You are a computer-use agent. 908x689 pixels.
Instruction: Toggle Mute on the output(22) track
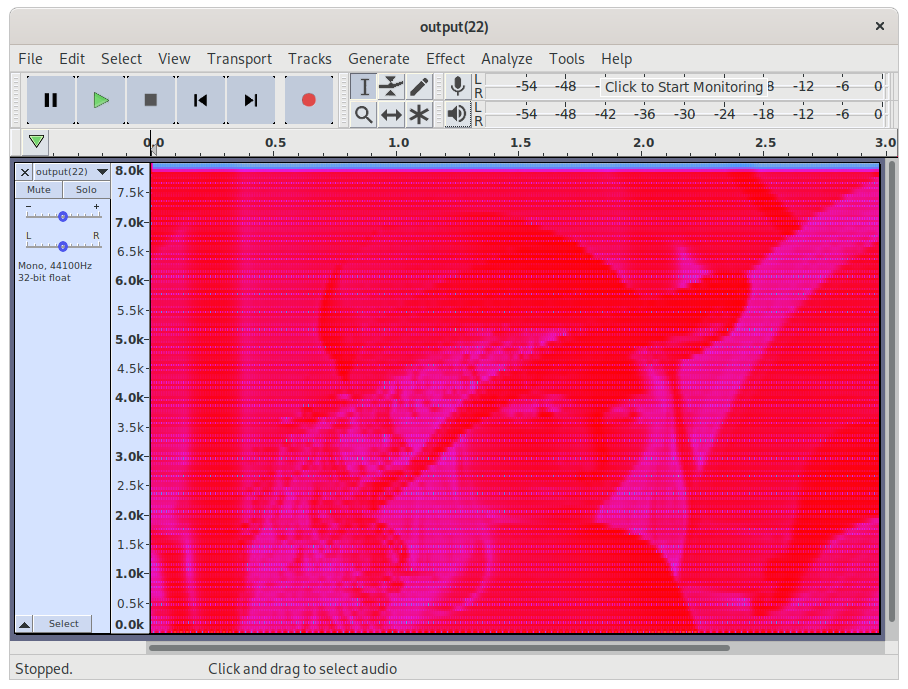39,190
